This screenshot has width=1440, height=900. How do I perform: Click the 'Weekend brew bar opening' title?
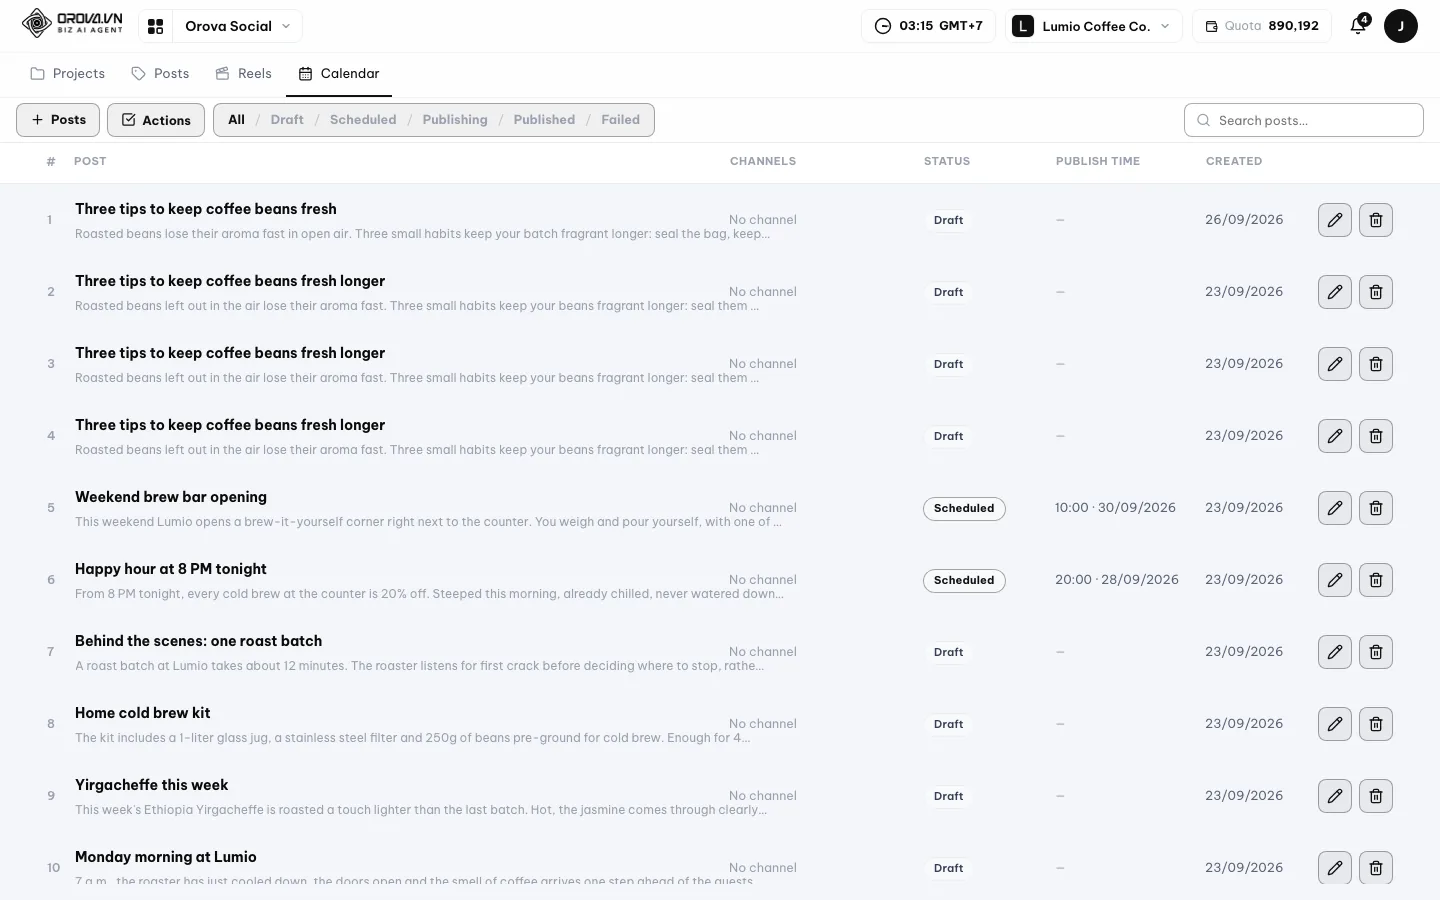171,497
